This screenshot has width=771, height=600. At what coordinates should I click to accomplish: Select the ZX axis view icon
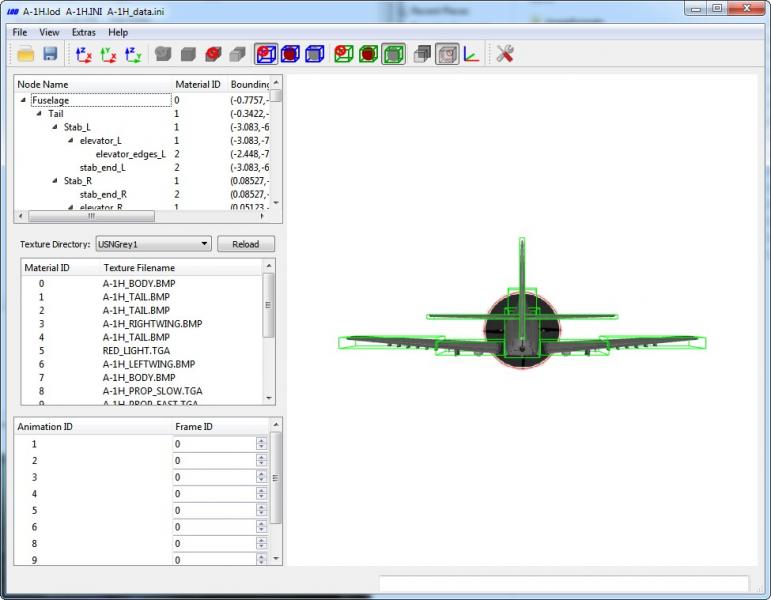(x=84, y=54)
